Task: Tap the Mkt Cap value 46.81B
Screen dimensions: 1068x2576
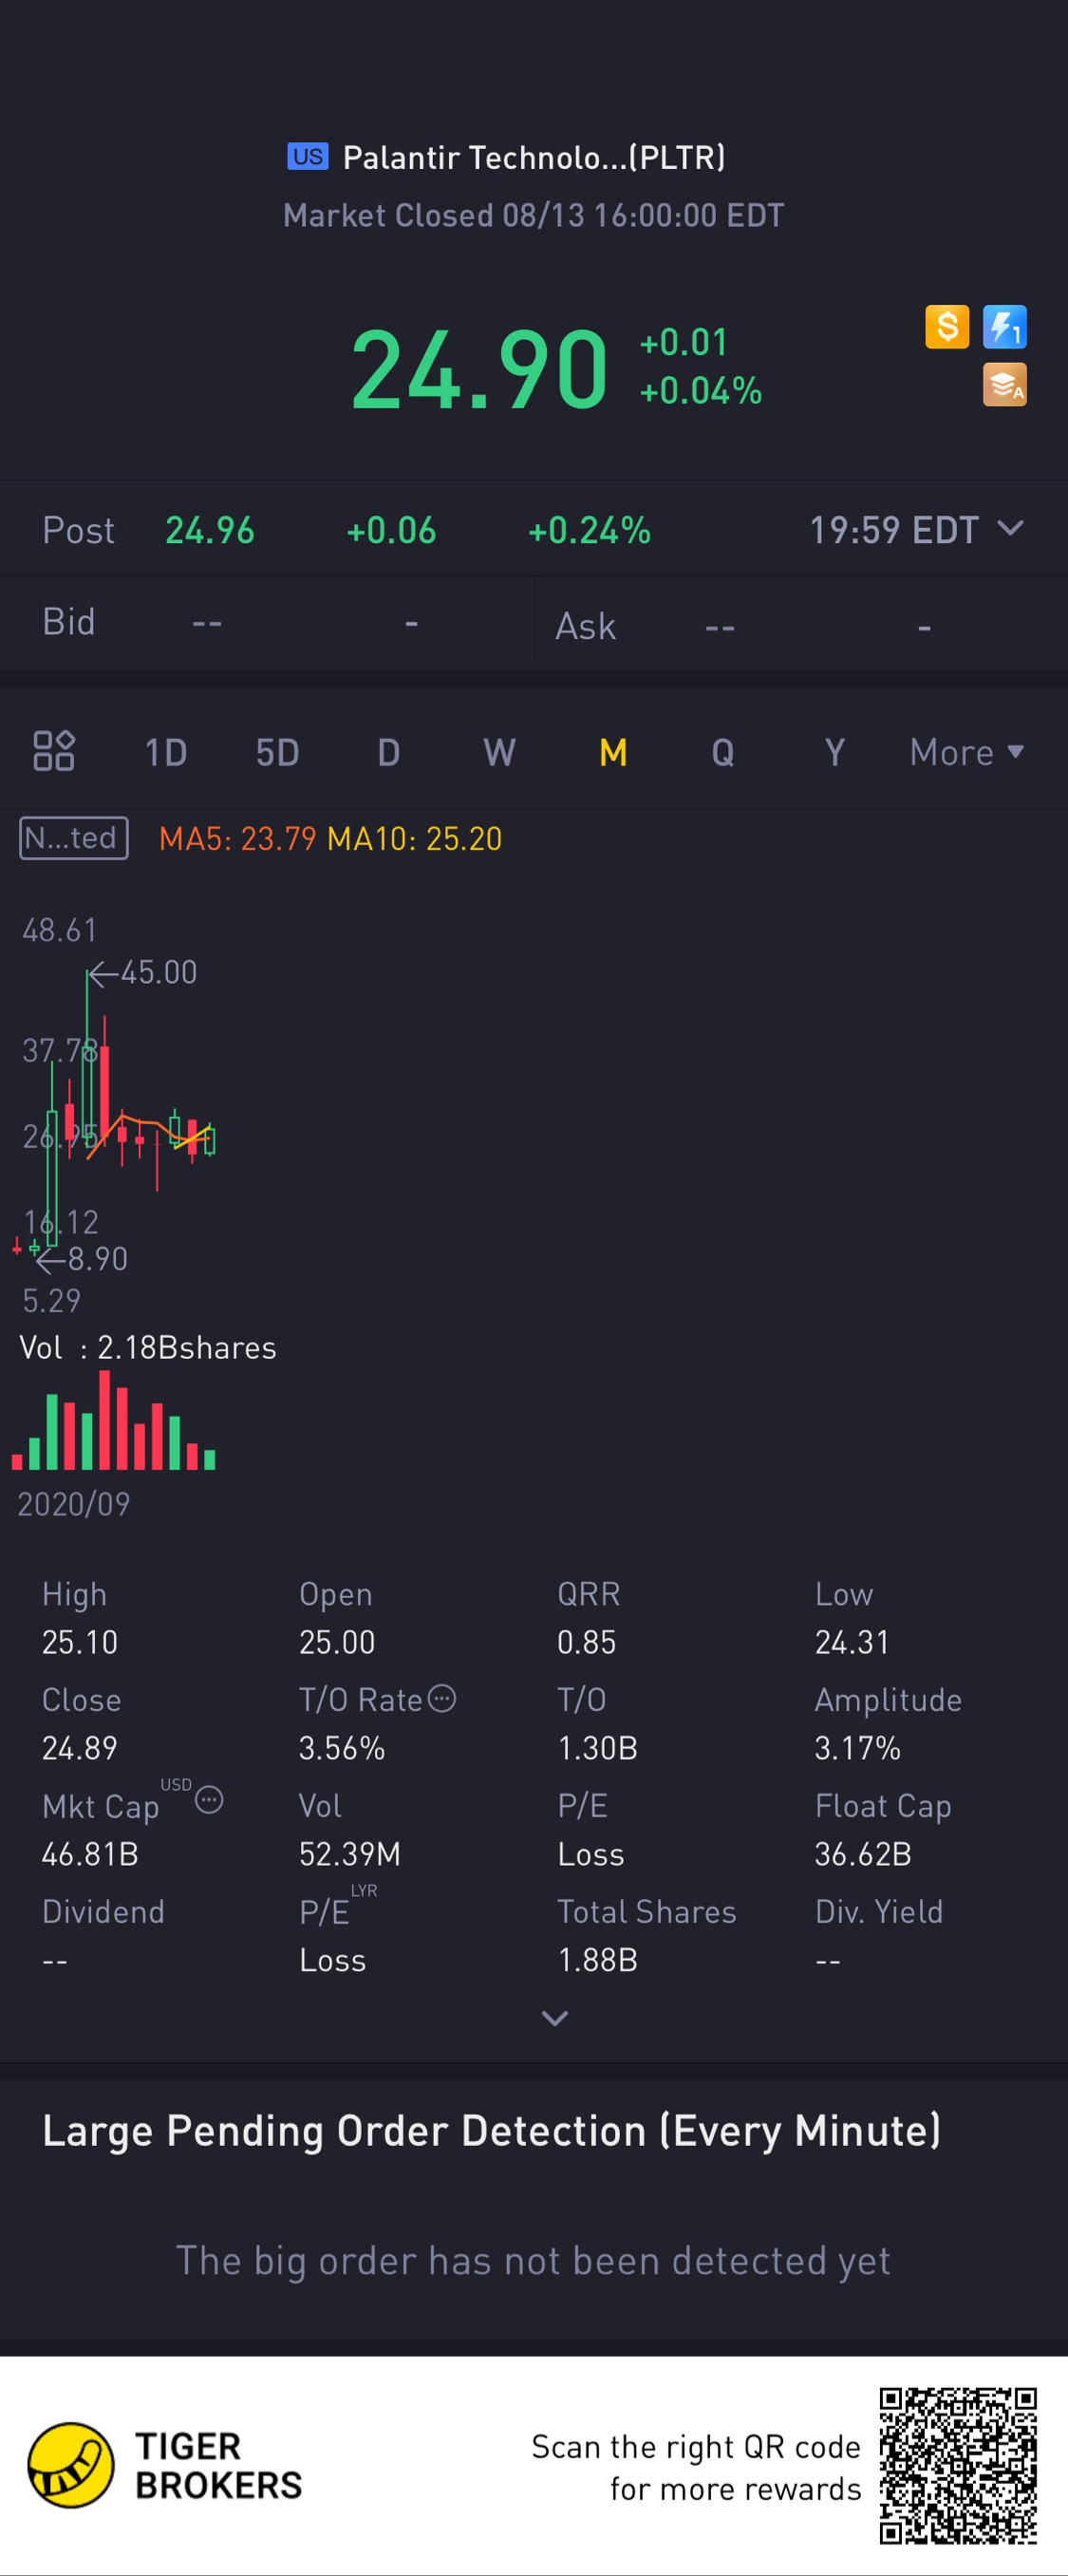Action: [x=90, y=1854]
